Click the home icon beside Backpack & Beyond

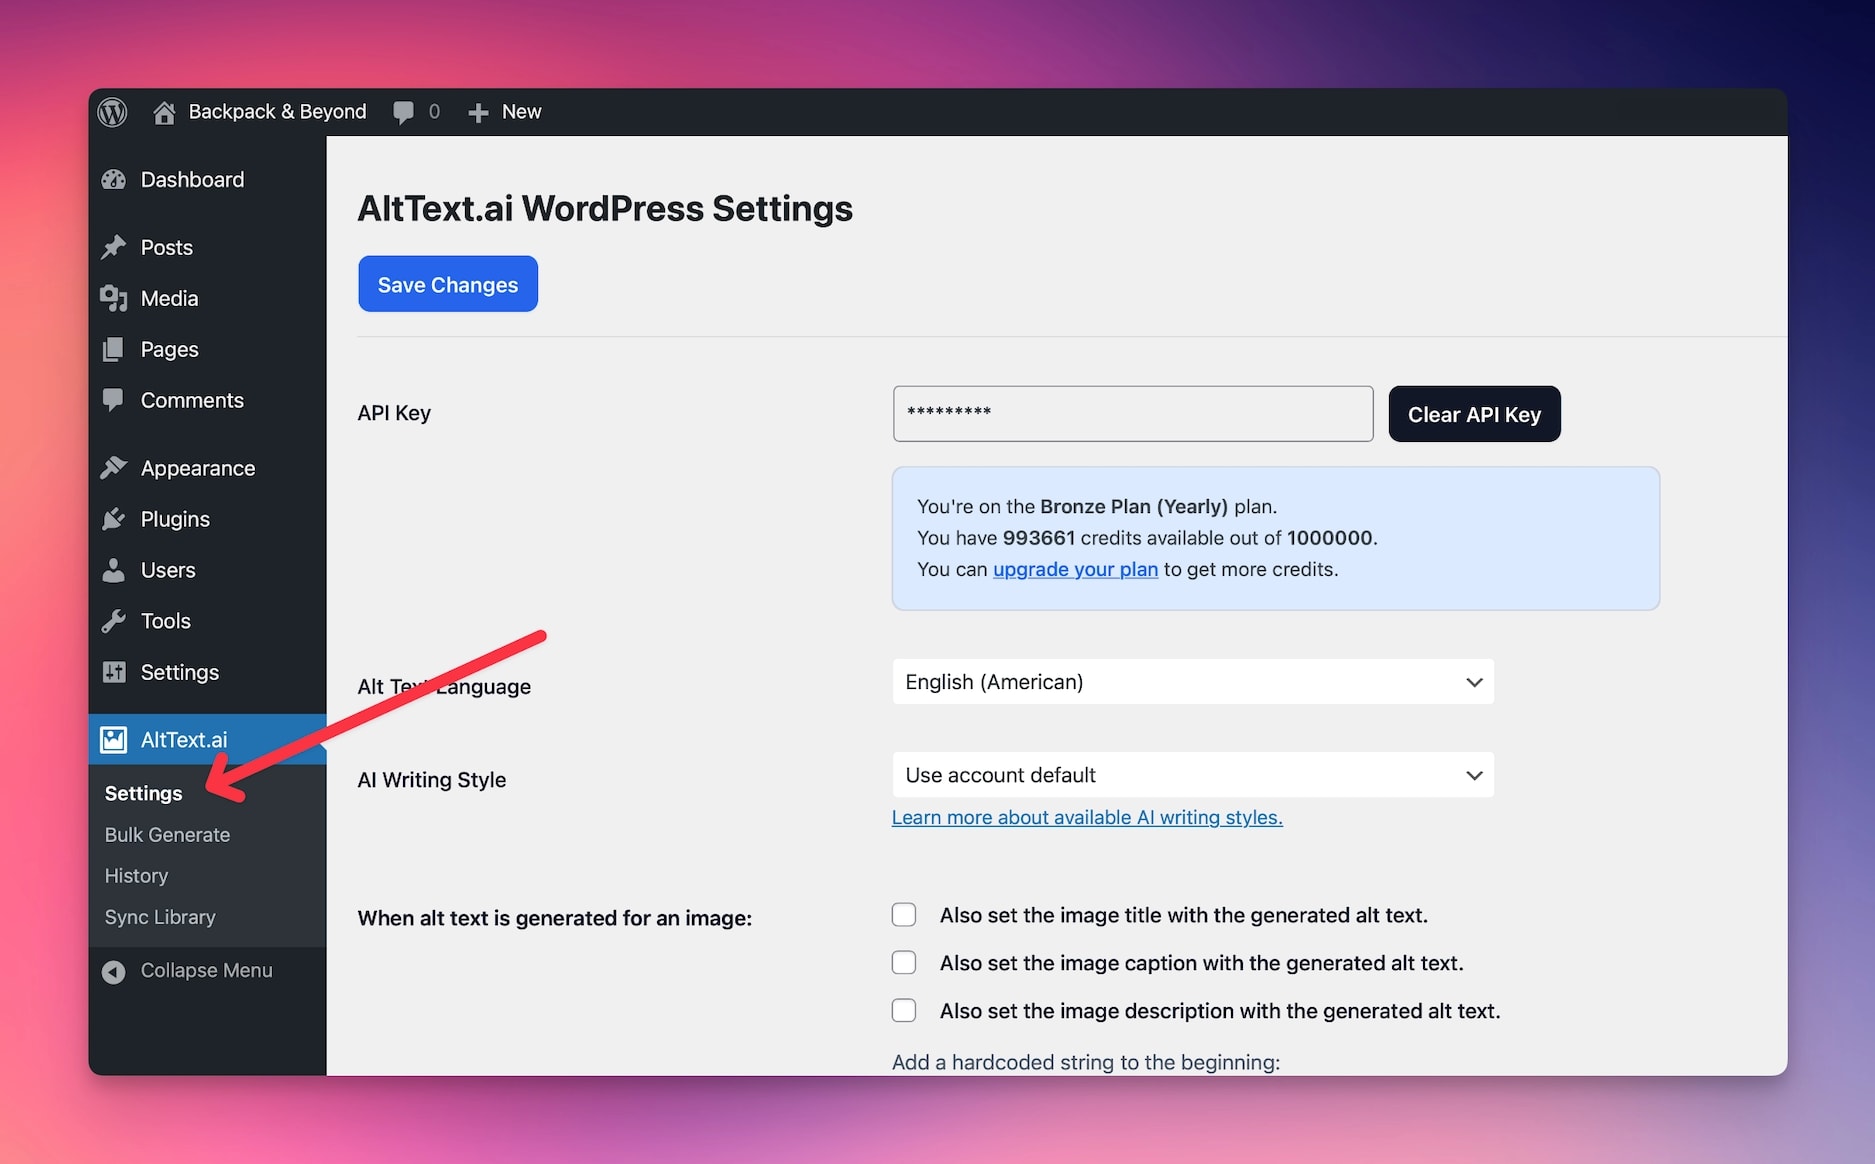(x=164, y=112)
